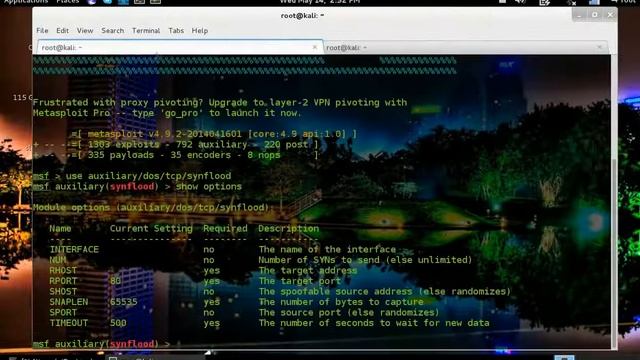Click the SNAPLEN option name

(69, 302)
